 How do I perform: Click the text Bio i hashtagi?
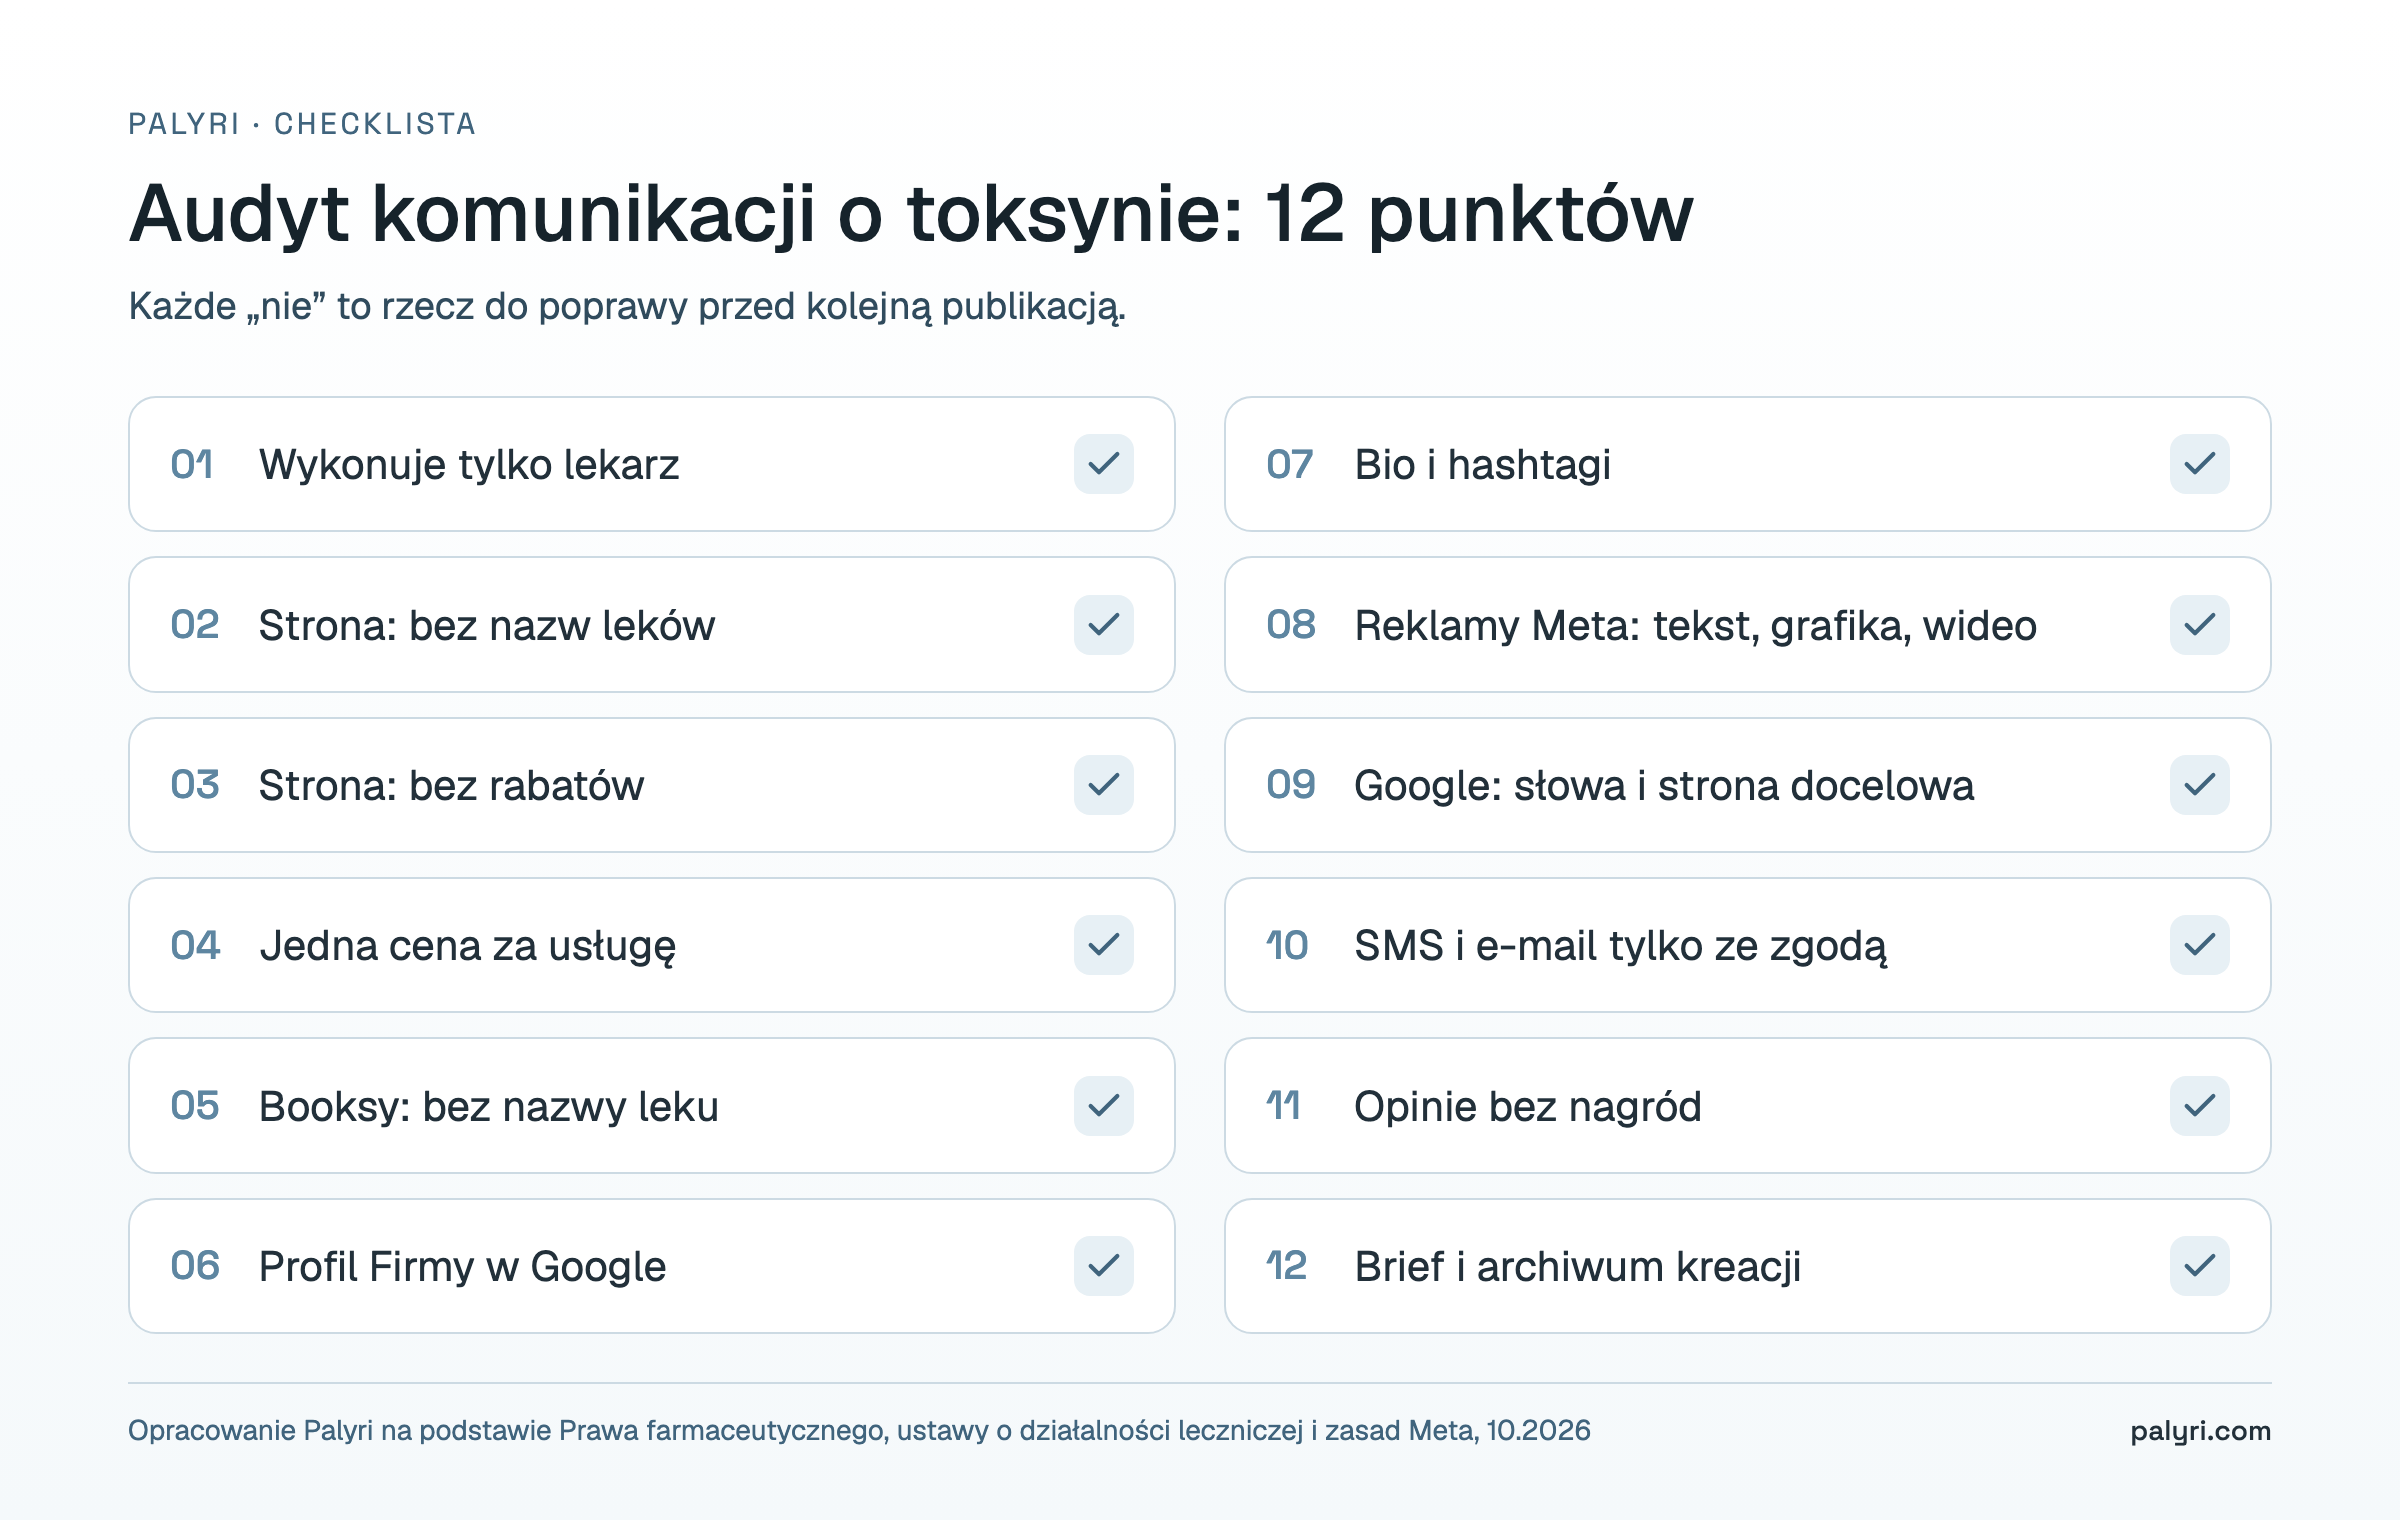pos(1483,465)
